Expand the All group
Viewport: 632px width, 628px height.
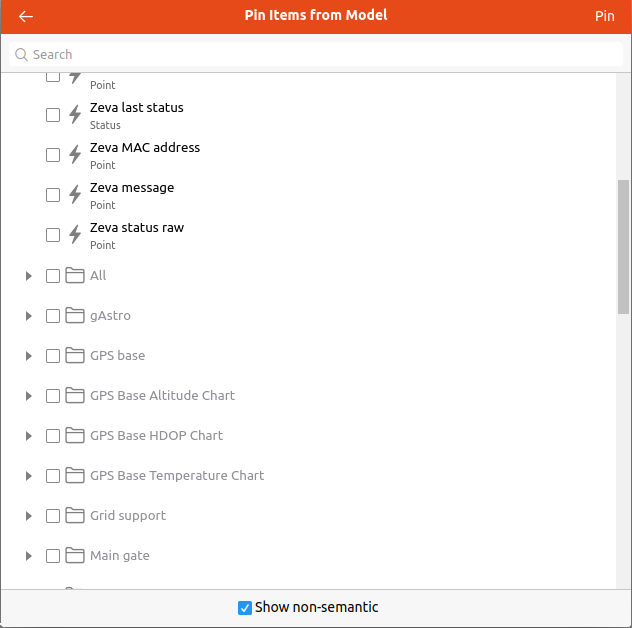tap(29, 276)
